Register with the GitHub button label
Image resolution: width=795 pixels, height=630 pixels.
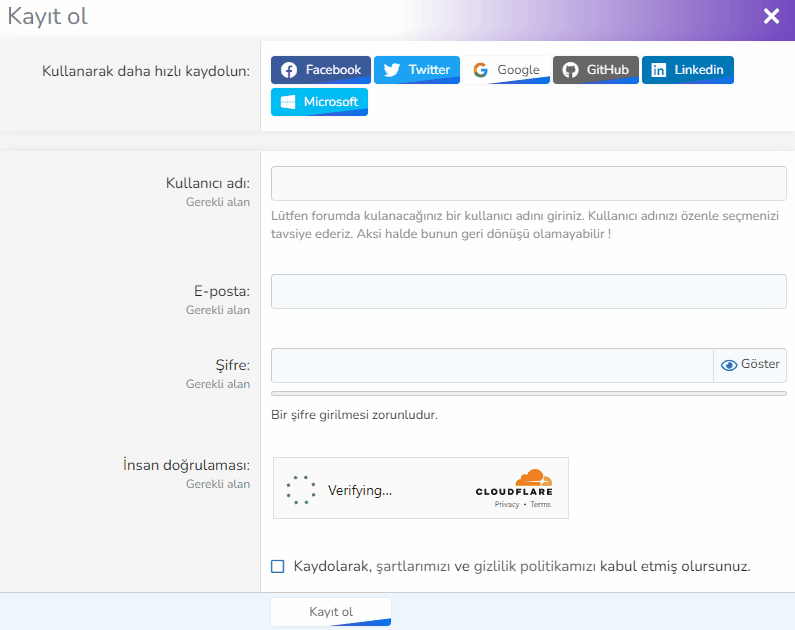607,70
